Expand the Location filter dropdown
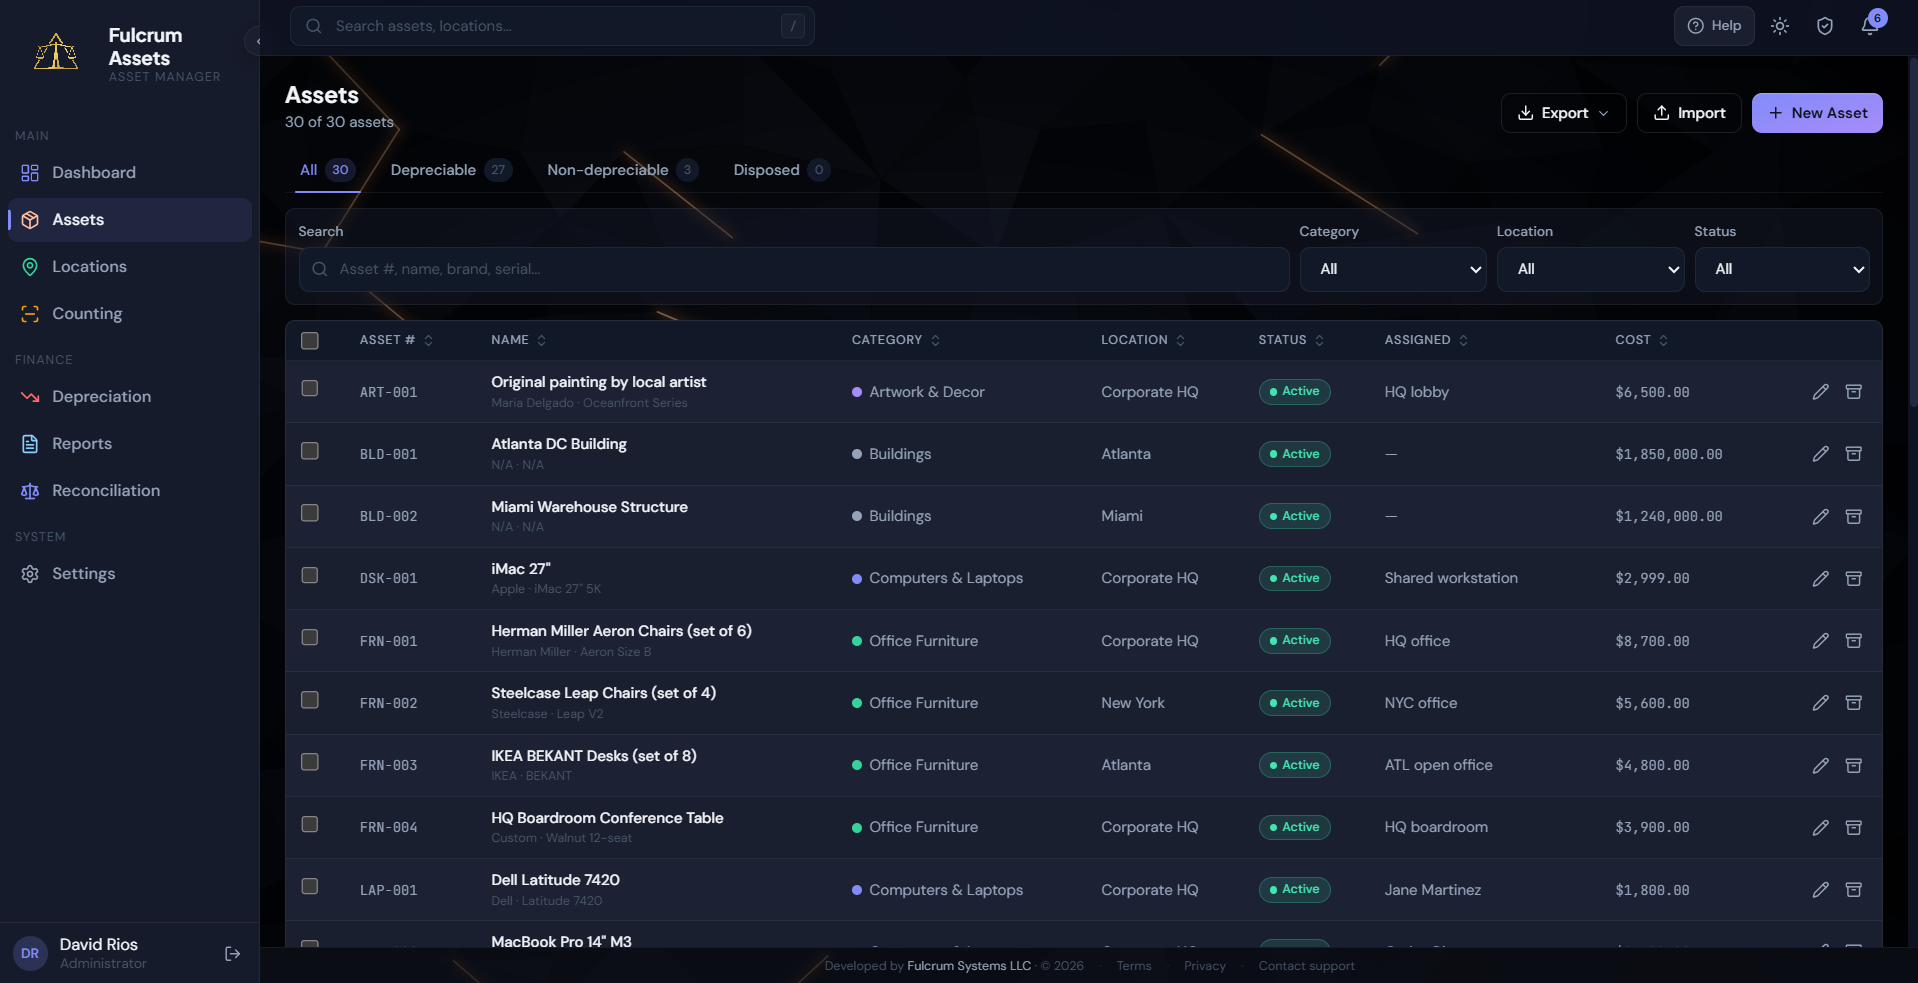Image resolution: width=1918 pixels, height=983 pixels. pos(1589,269)
